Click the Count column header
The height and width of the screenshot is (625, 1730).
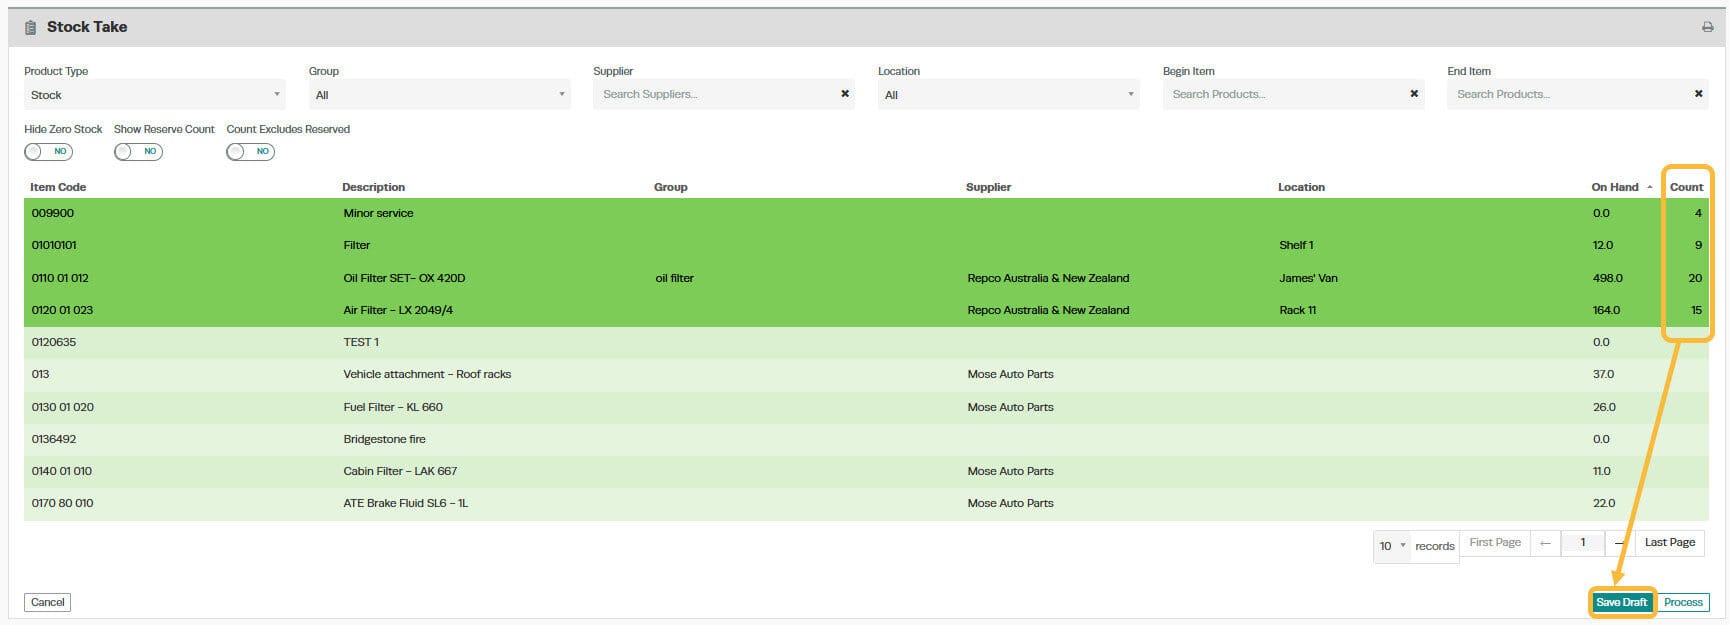click(1686, 187)
